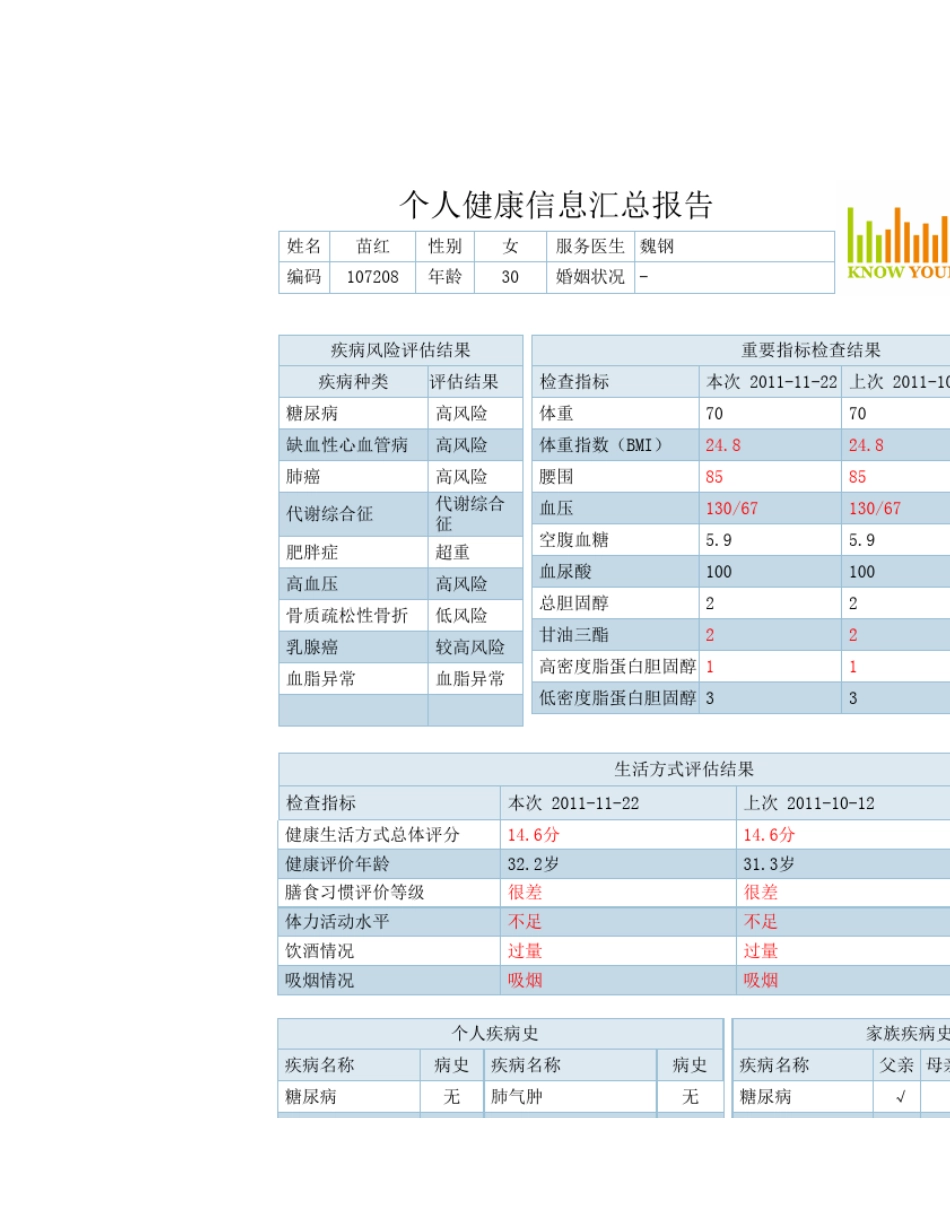Click the 婚姻状况 label

click(x=590, y=278)
